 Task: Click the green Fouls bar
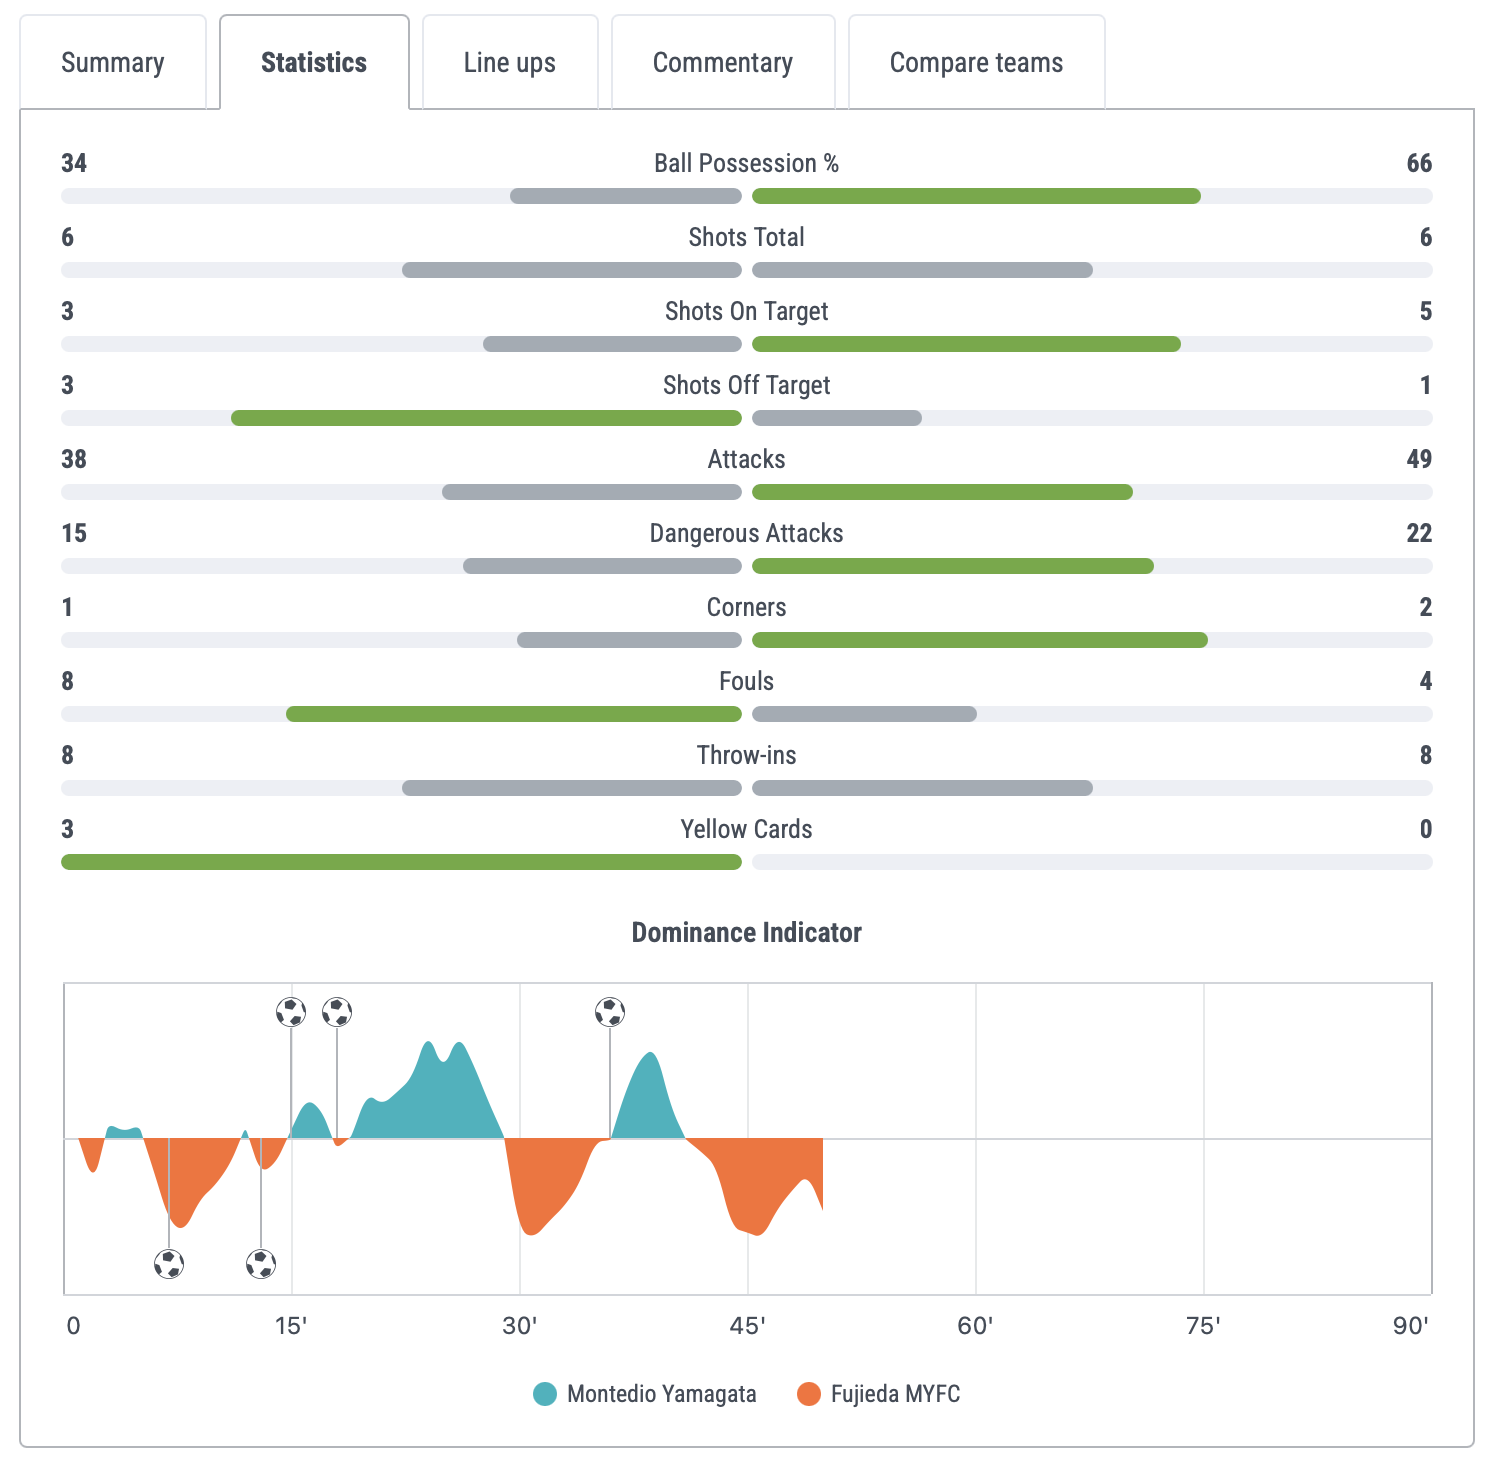click(514, 714)
